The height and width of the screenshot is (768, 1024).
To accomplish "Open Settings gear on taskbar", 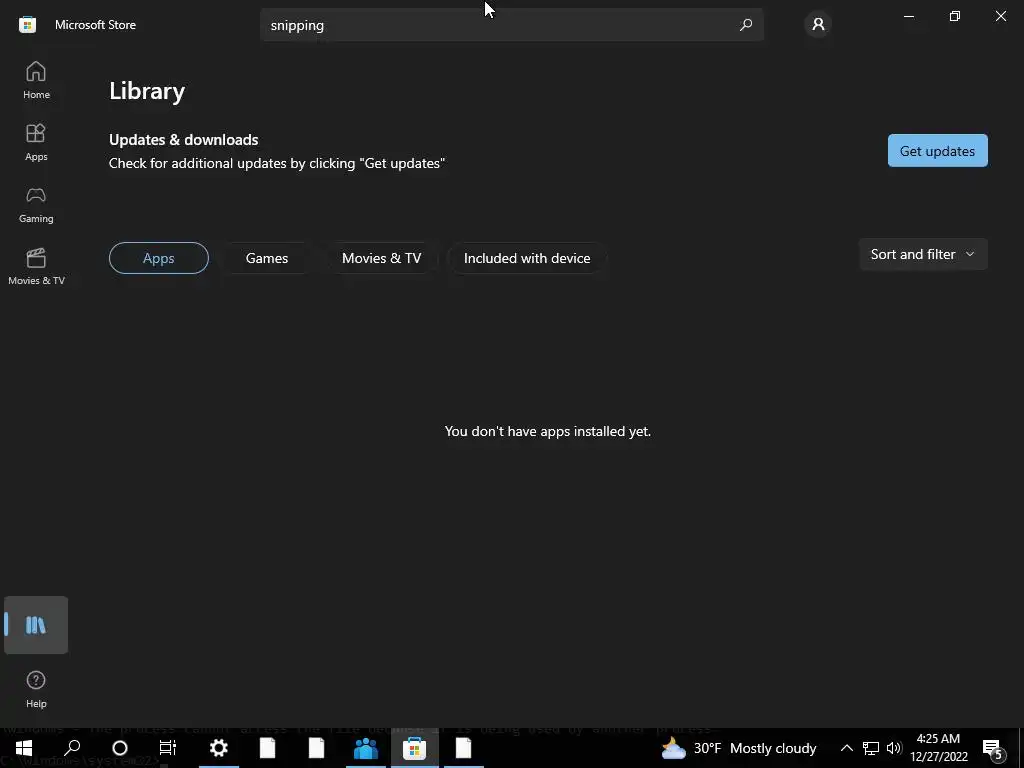I will [219, 748].
